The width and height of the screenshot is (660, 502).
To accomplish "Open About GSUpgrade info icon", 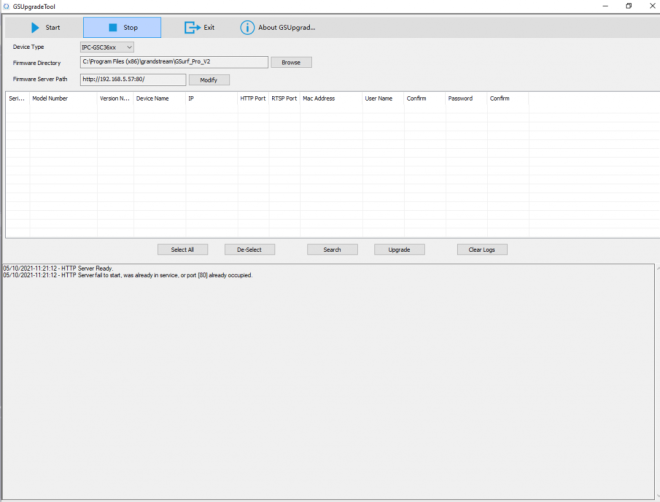I will [x=247, y=27].
